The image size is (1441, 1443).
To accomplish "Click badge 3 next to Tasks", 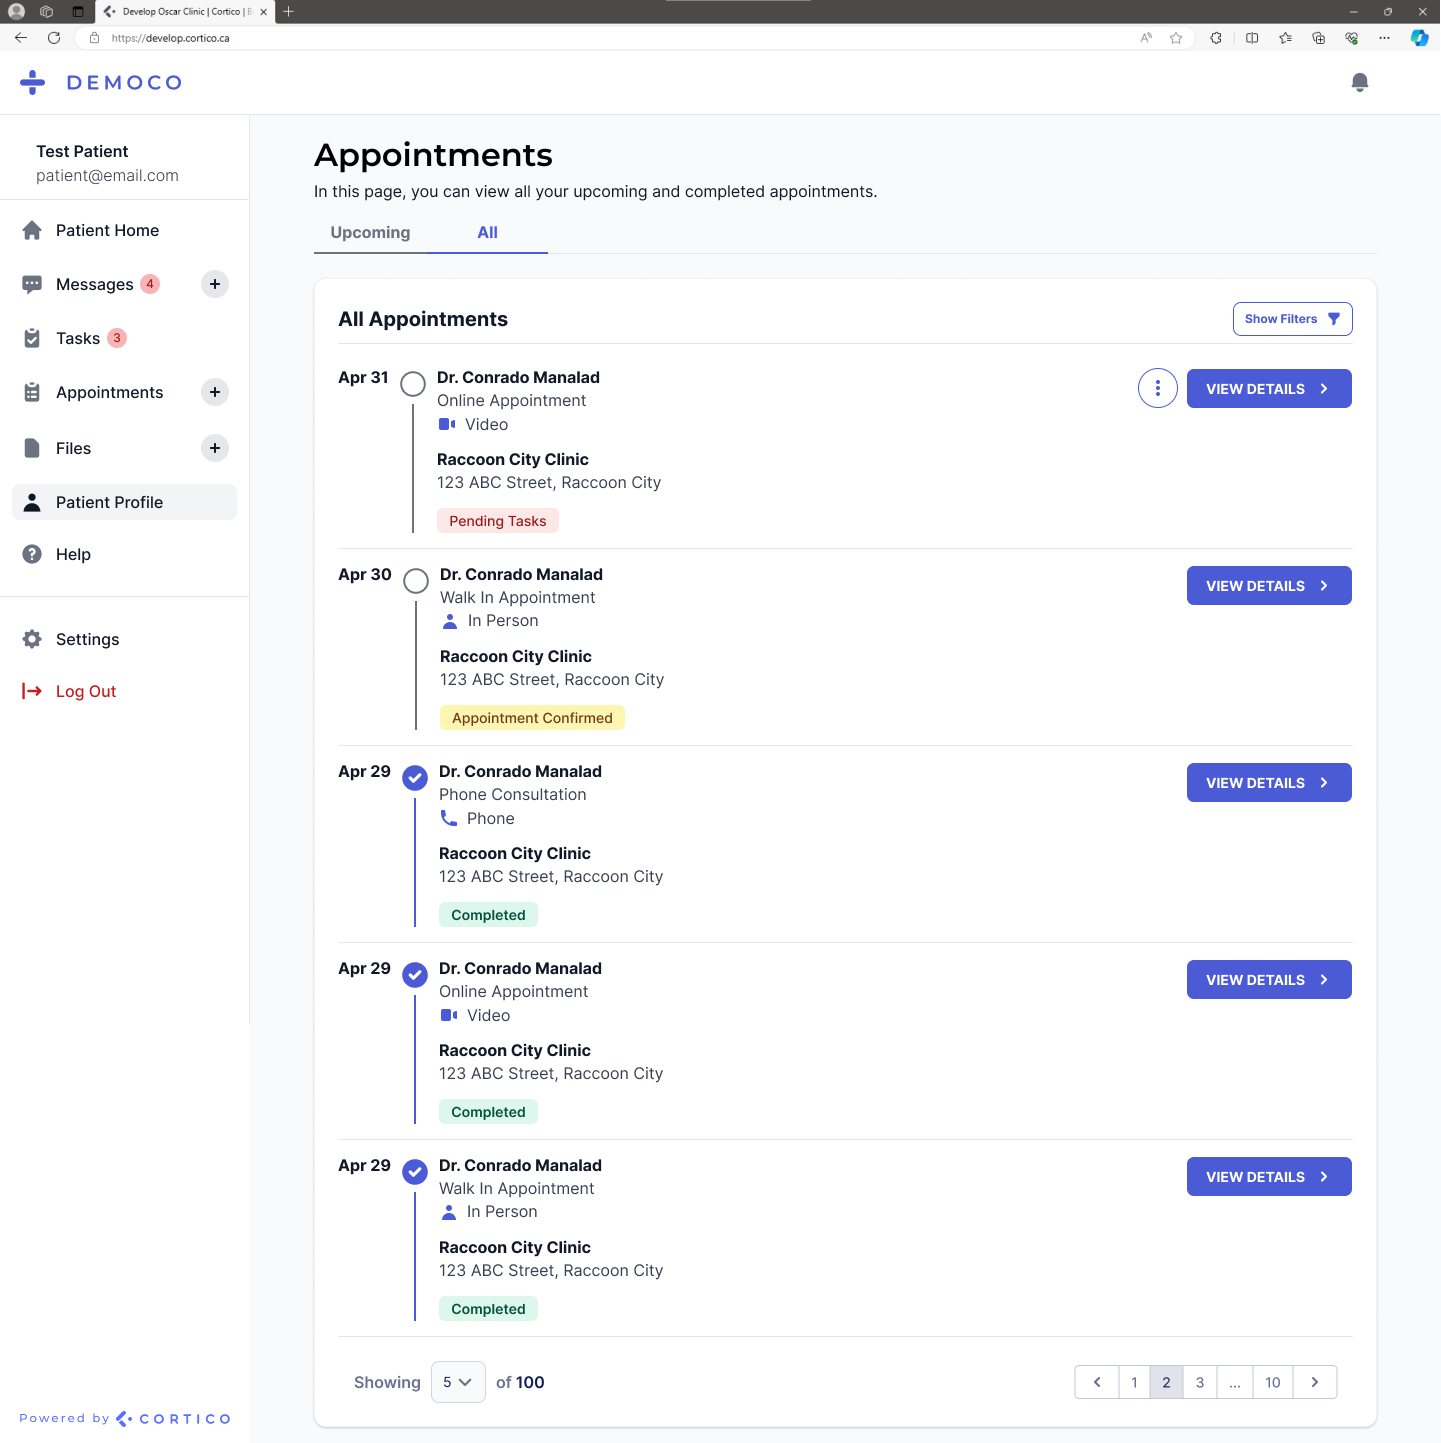I will [117, 338].
